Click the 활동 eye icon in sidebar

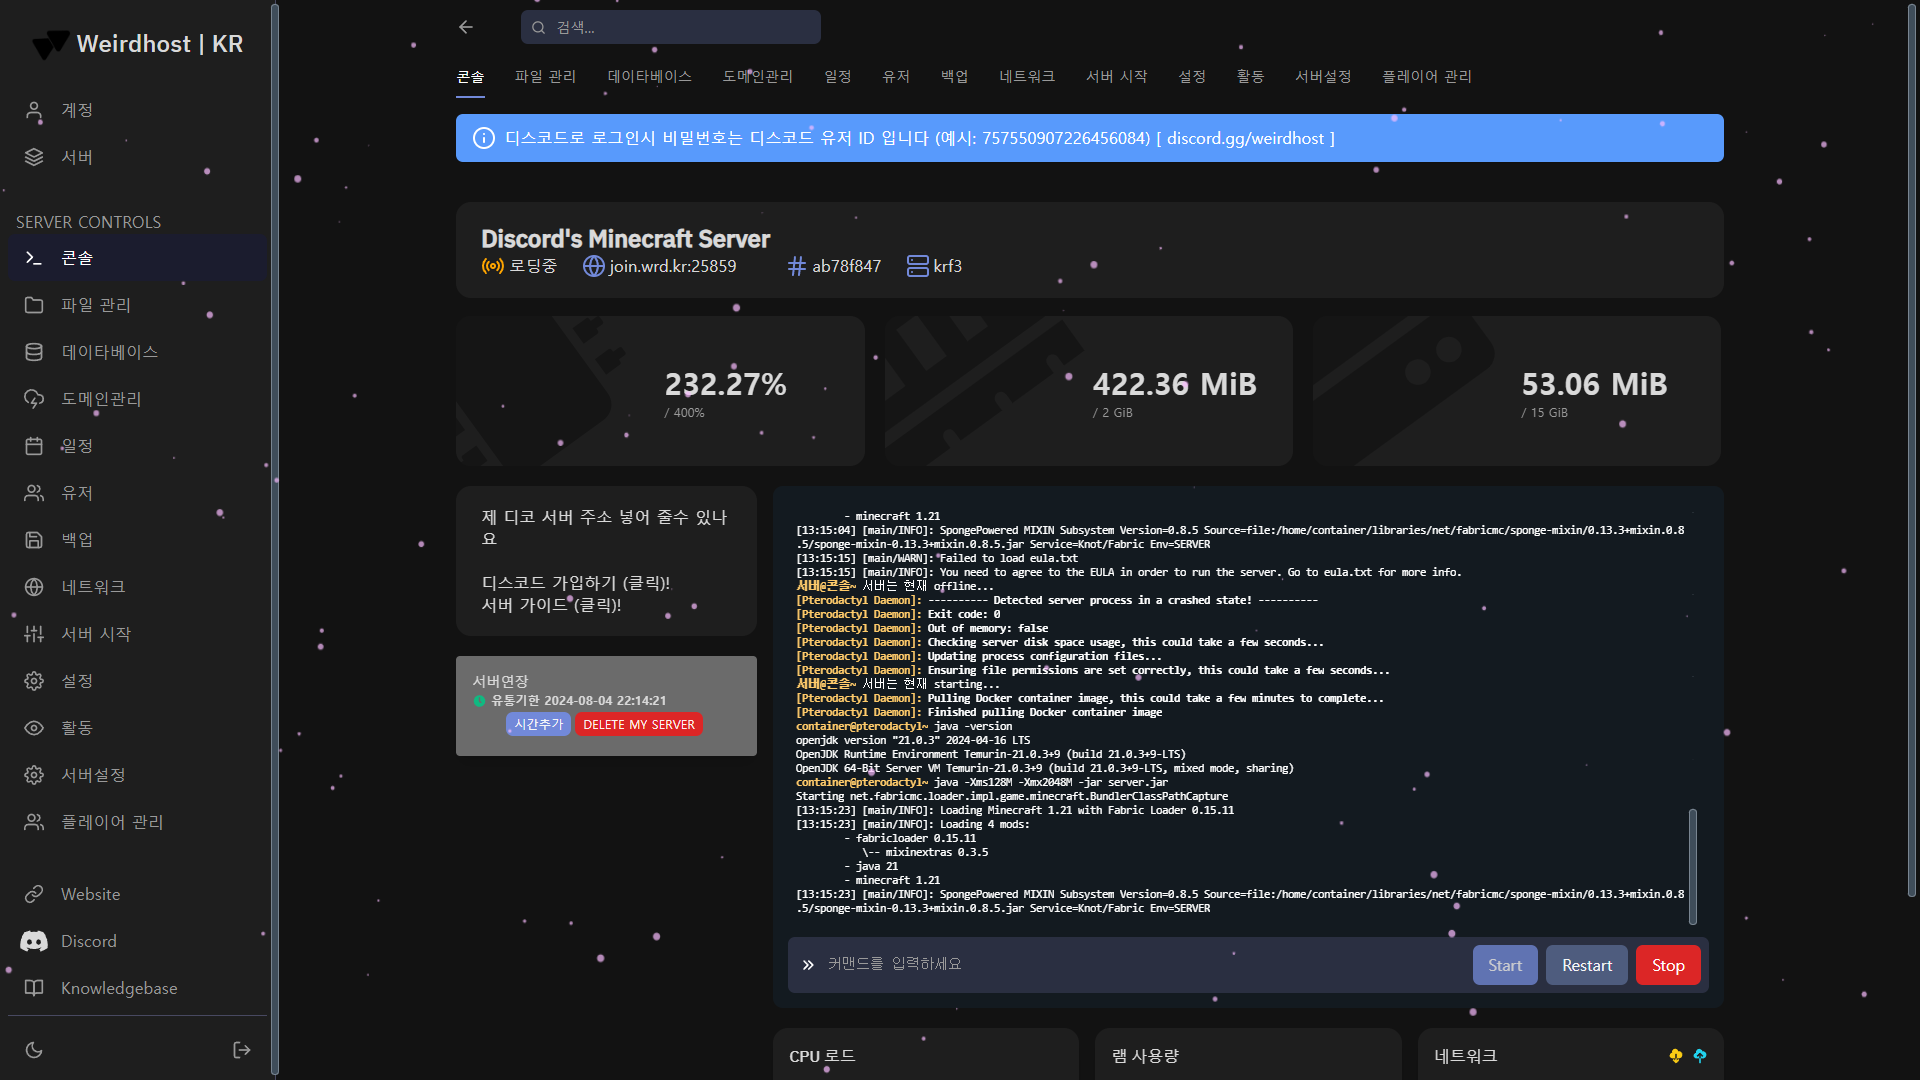(34, 728)
